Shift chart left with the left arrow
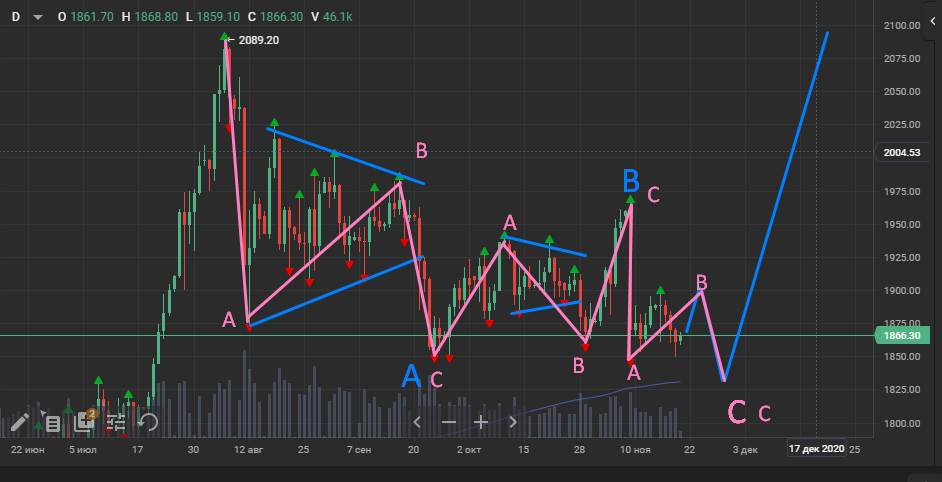The image size is (942, 482). (417, 423)
